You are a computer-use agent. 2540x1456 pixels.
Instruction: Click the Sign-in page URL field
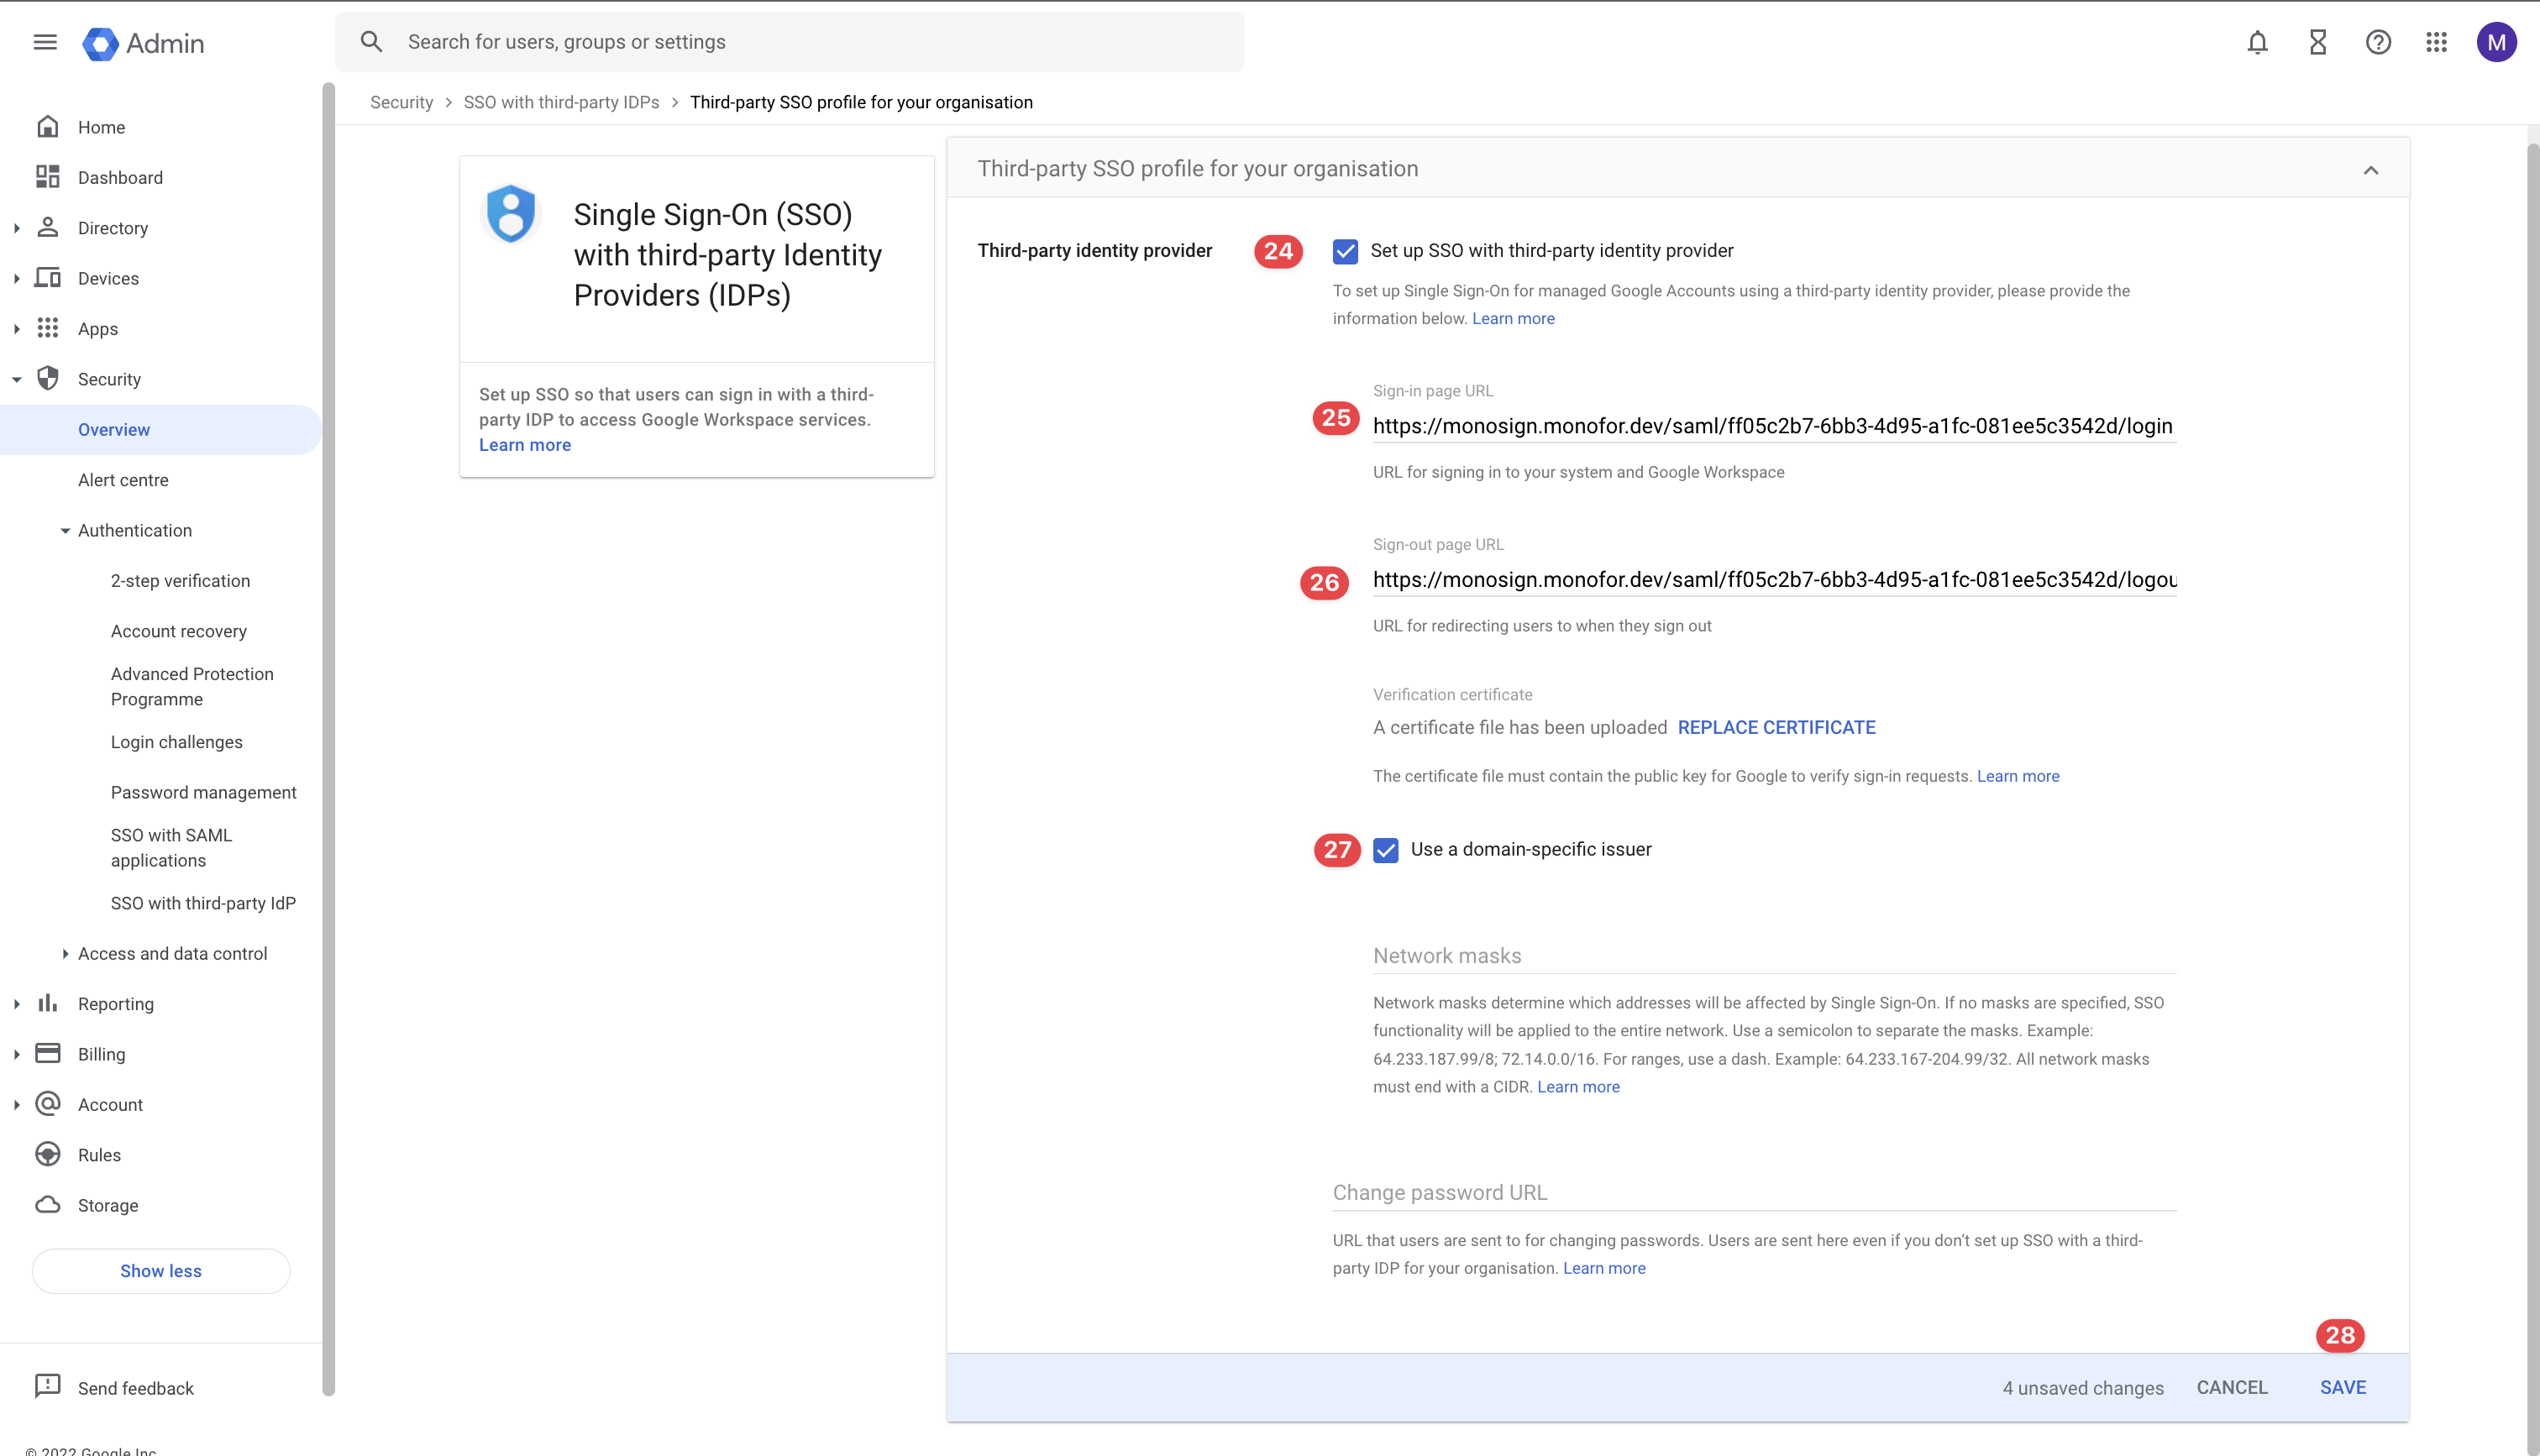tap(1772, 426)
